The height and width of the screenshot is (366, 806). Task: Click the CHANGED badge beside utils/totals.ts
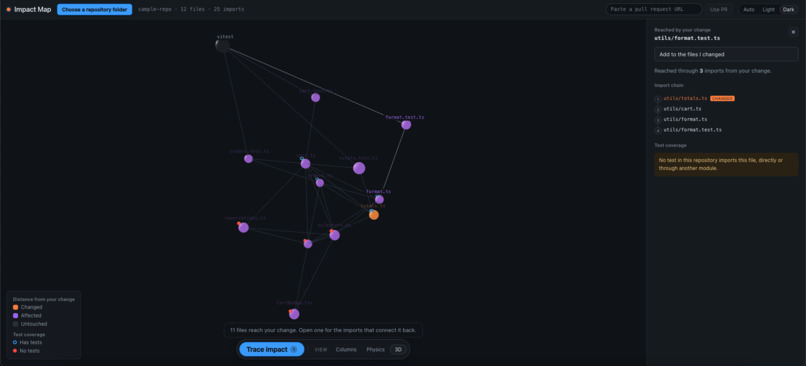(722, 98)
